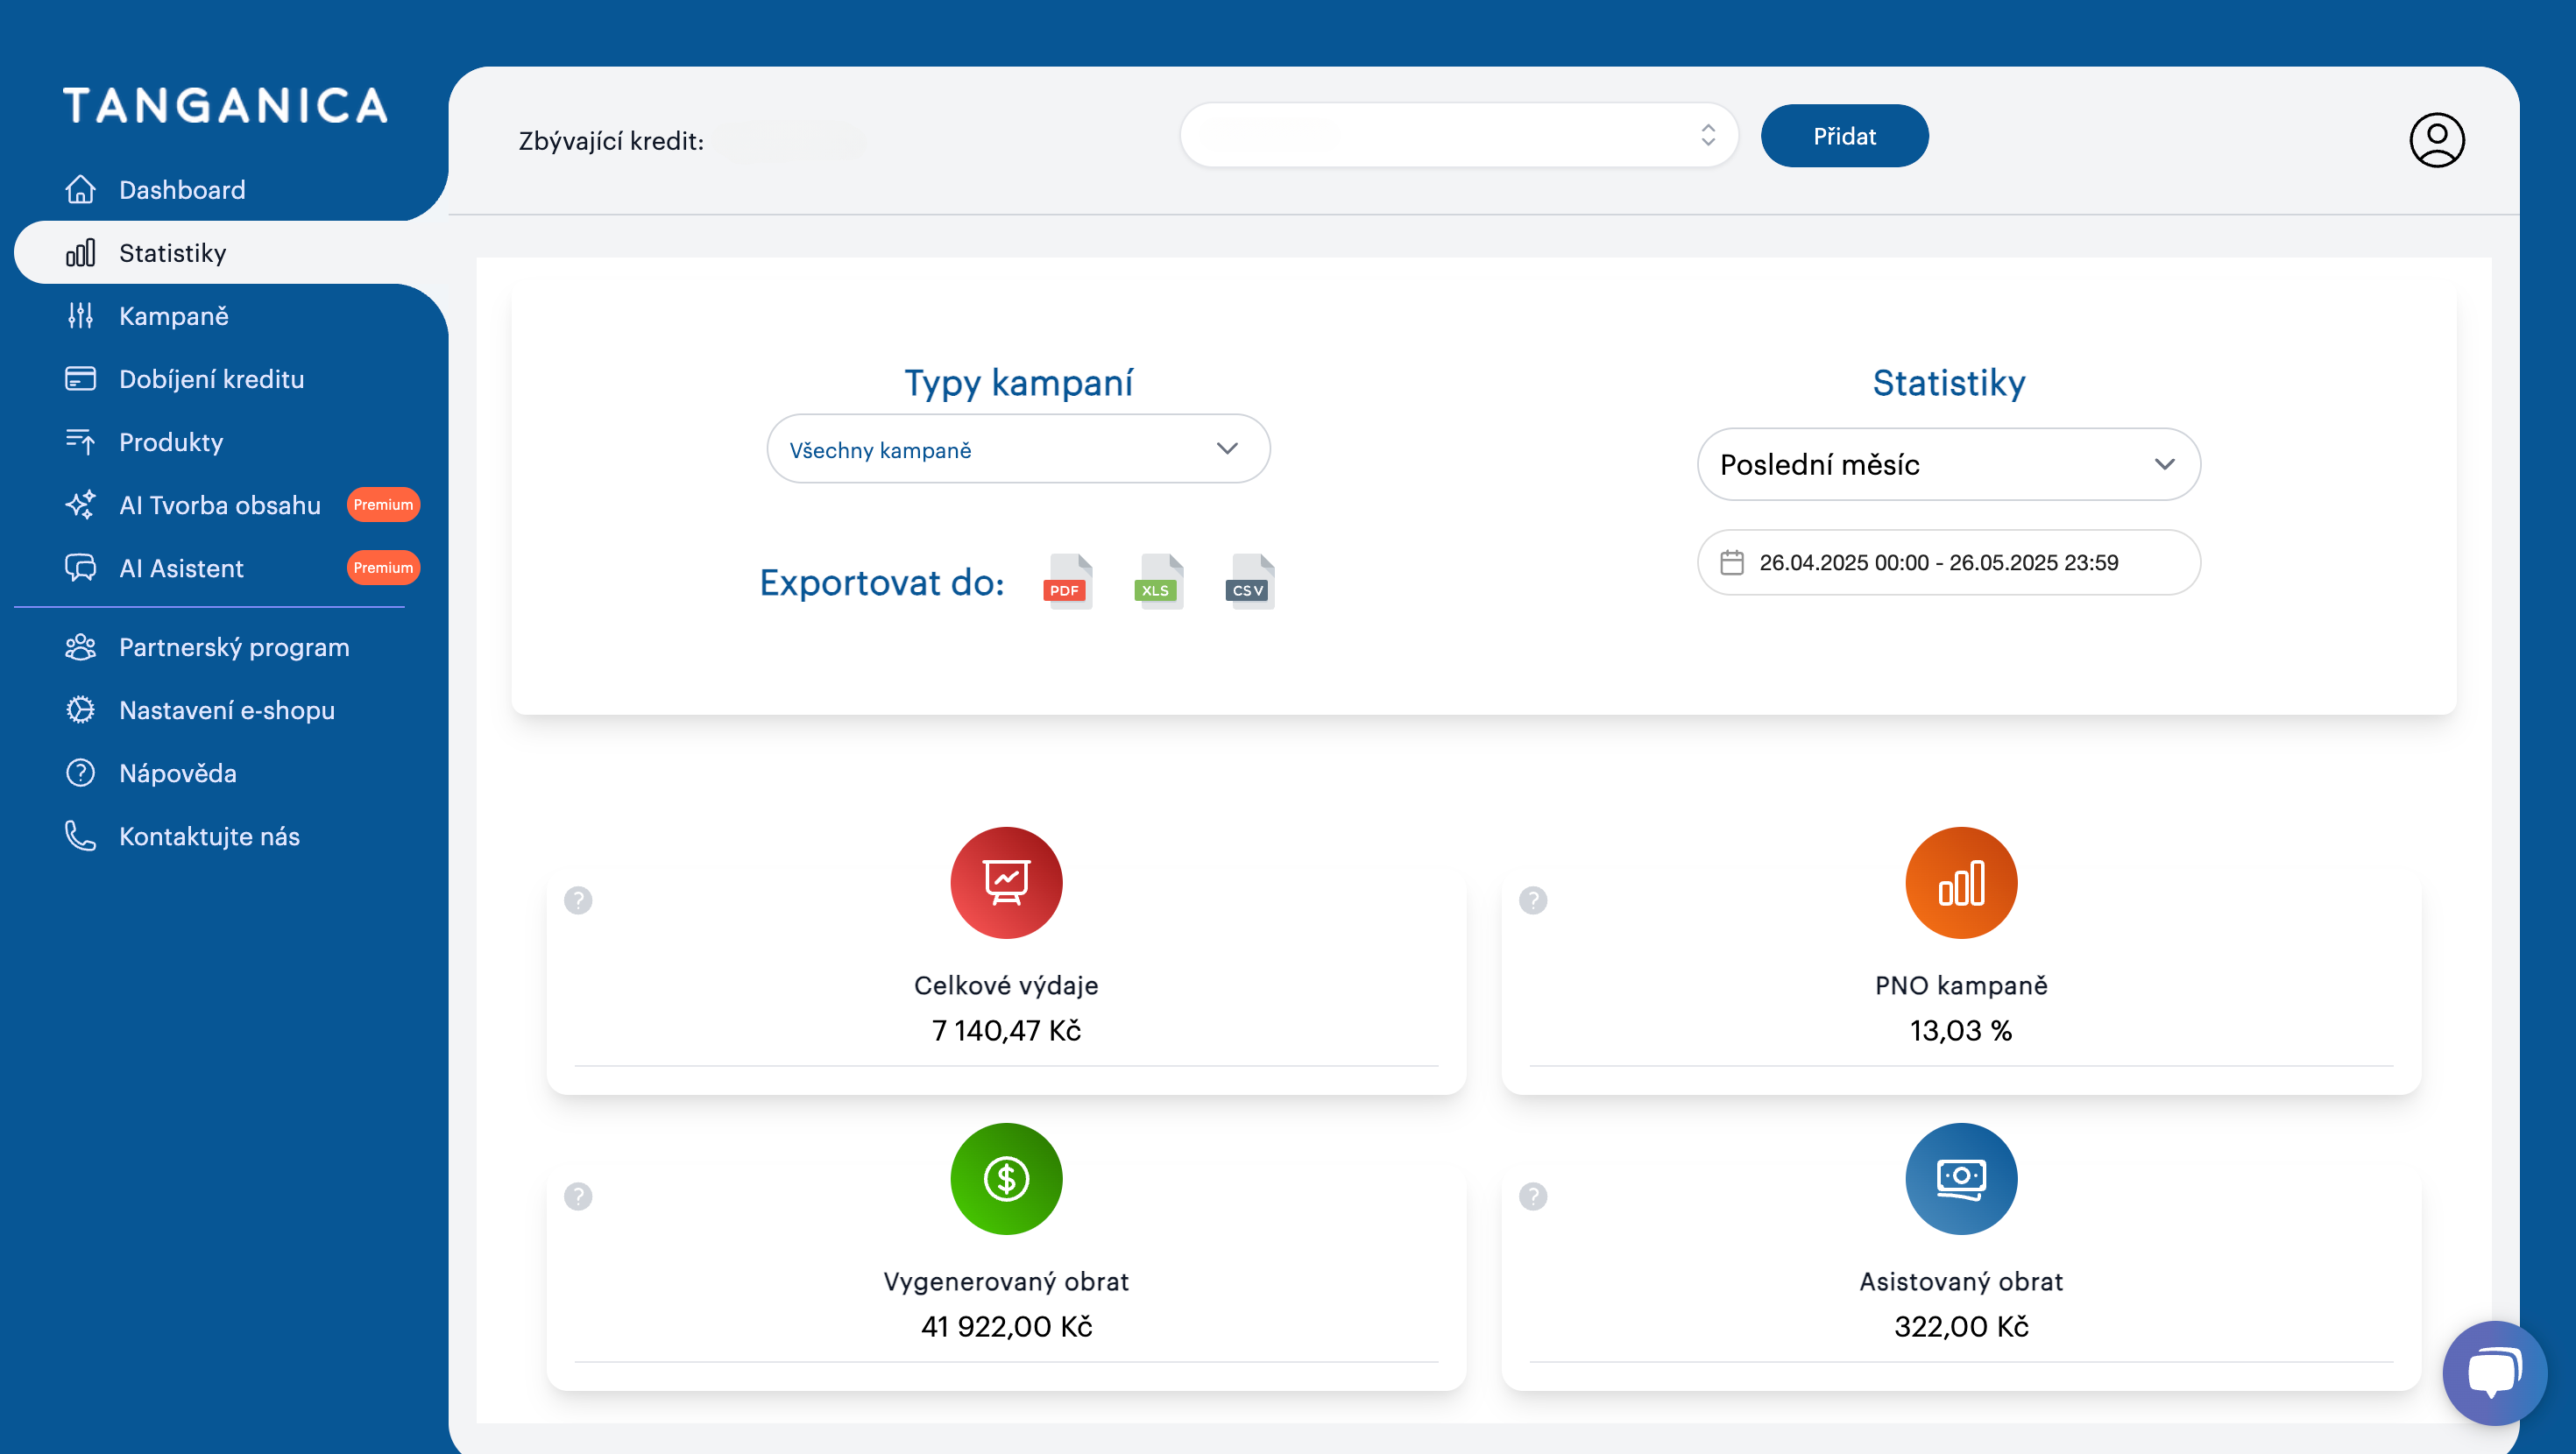The height and width of the screenshot is (1454, 2576).
Task: Show help for PNO kampaně card
Action: (1533, 900)
